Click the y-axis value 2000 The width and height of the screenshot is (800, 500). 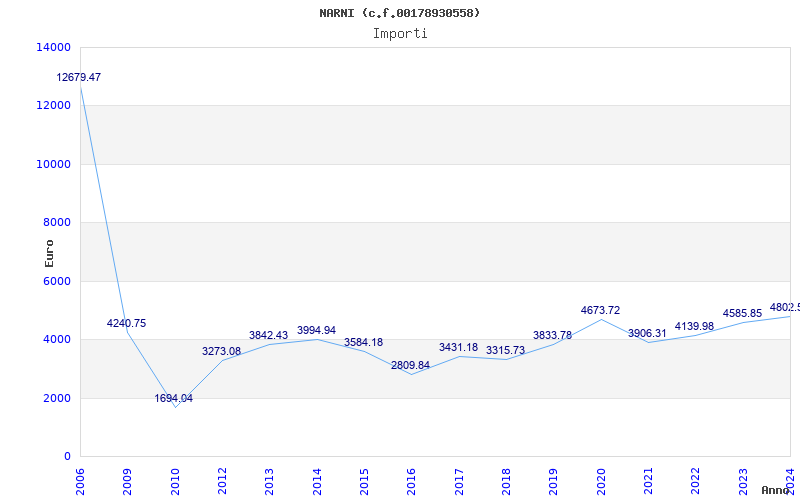[57, 398]
